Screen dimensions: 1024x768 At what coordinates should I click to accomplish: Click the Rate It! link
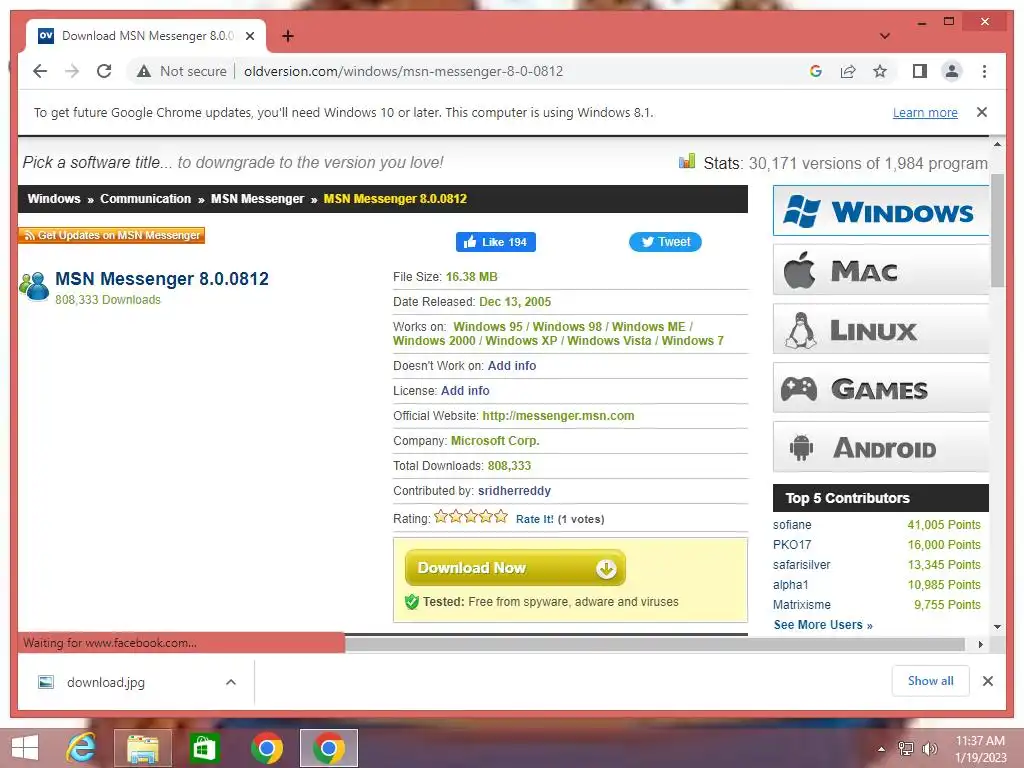click(534, 519)
